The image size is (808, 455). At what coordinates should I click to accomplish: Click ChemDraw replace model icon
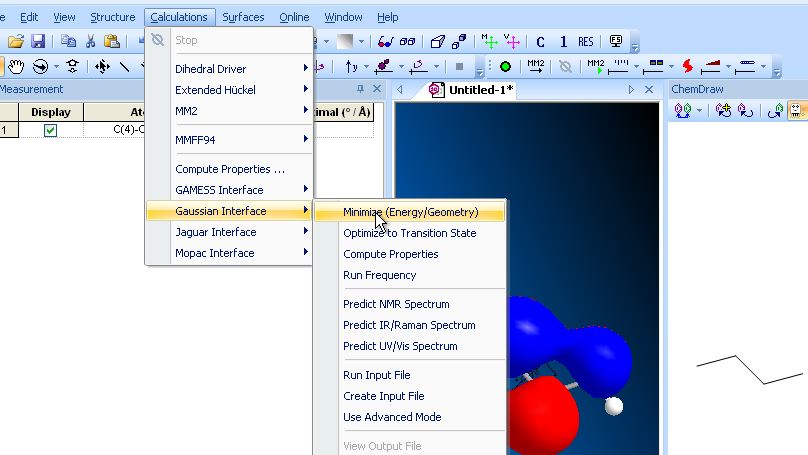(745, 110)
